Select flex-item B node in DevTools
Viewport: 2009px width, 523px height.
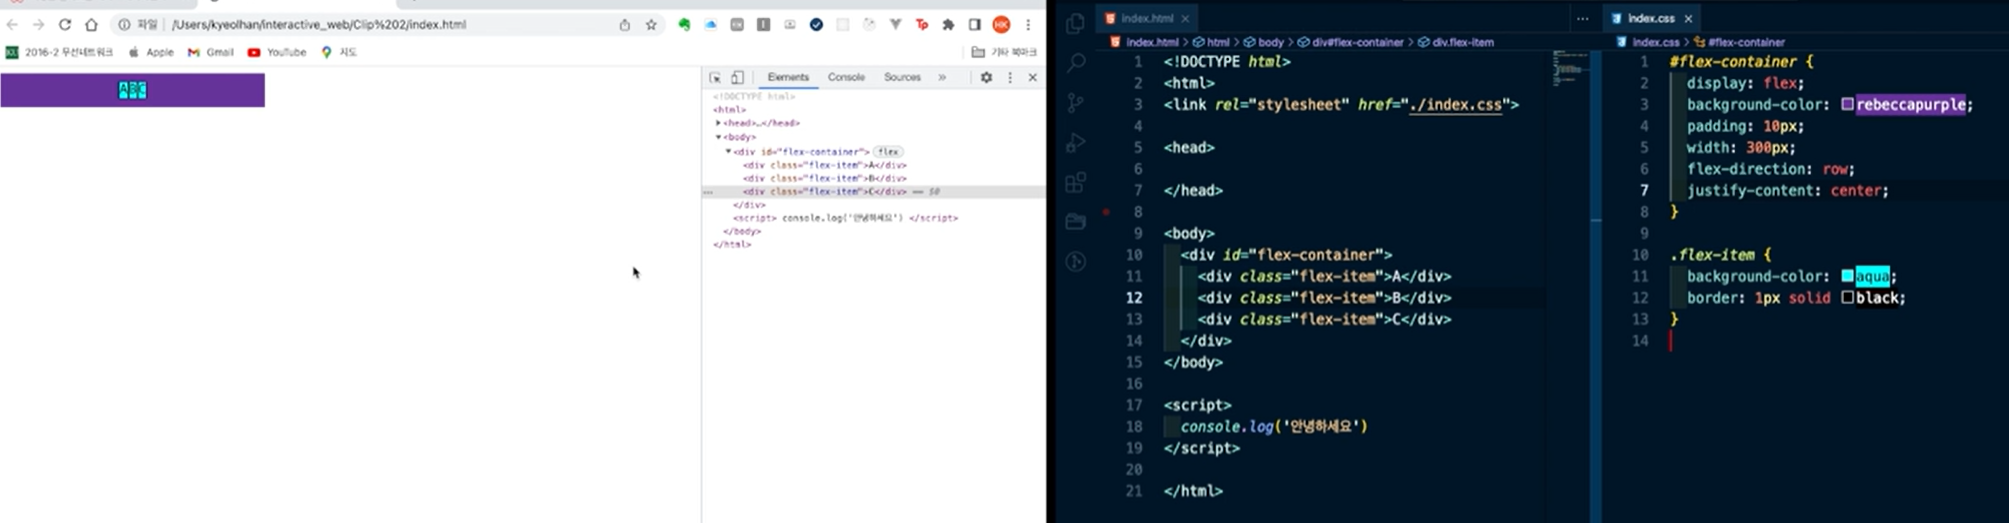tap(825, 178)
